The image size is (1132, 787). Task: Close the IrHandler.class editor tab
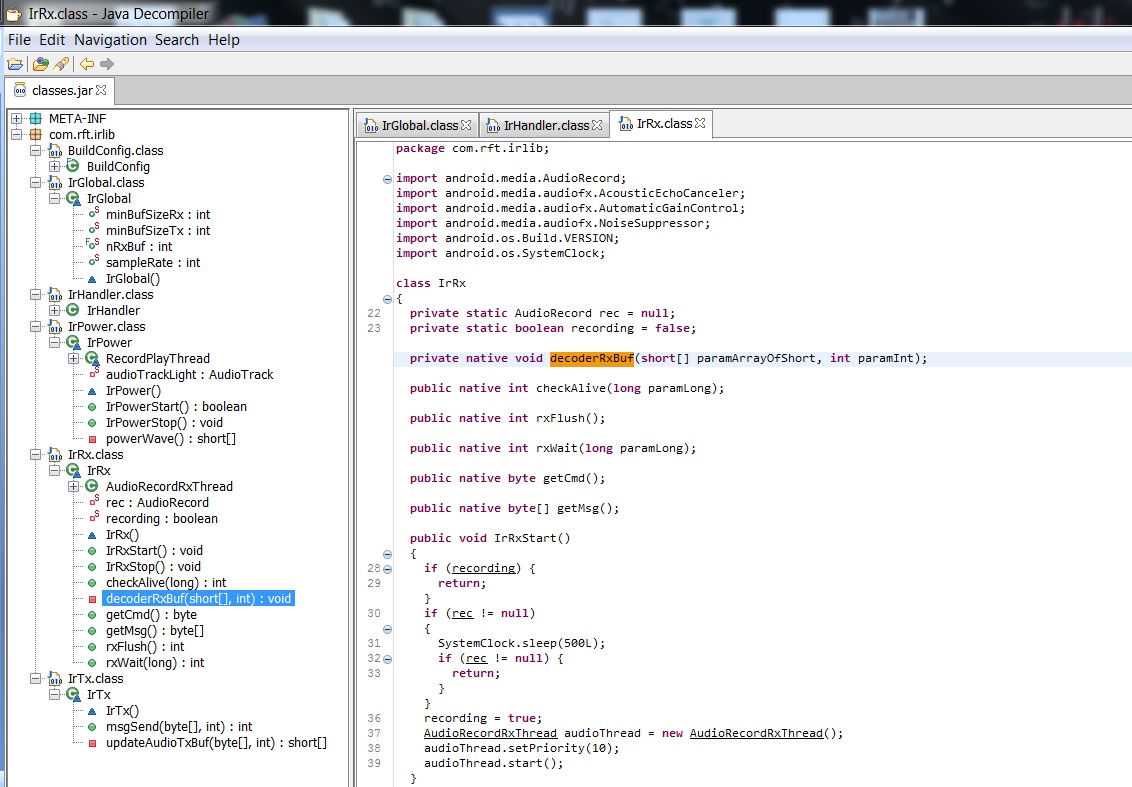point(597,125)
